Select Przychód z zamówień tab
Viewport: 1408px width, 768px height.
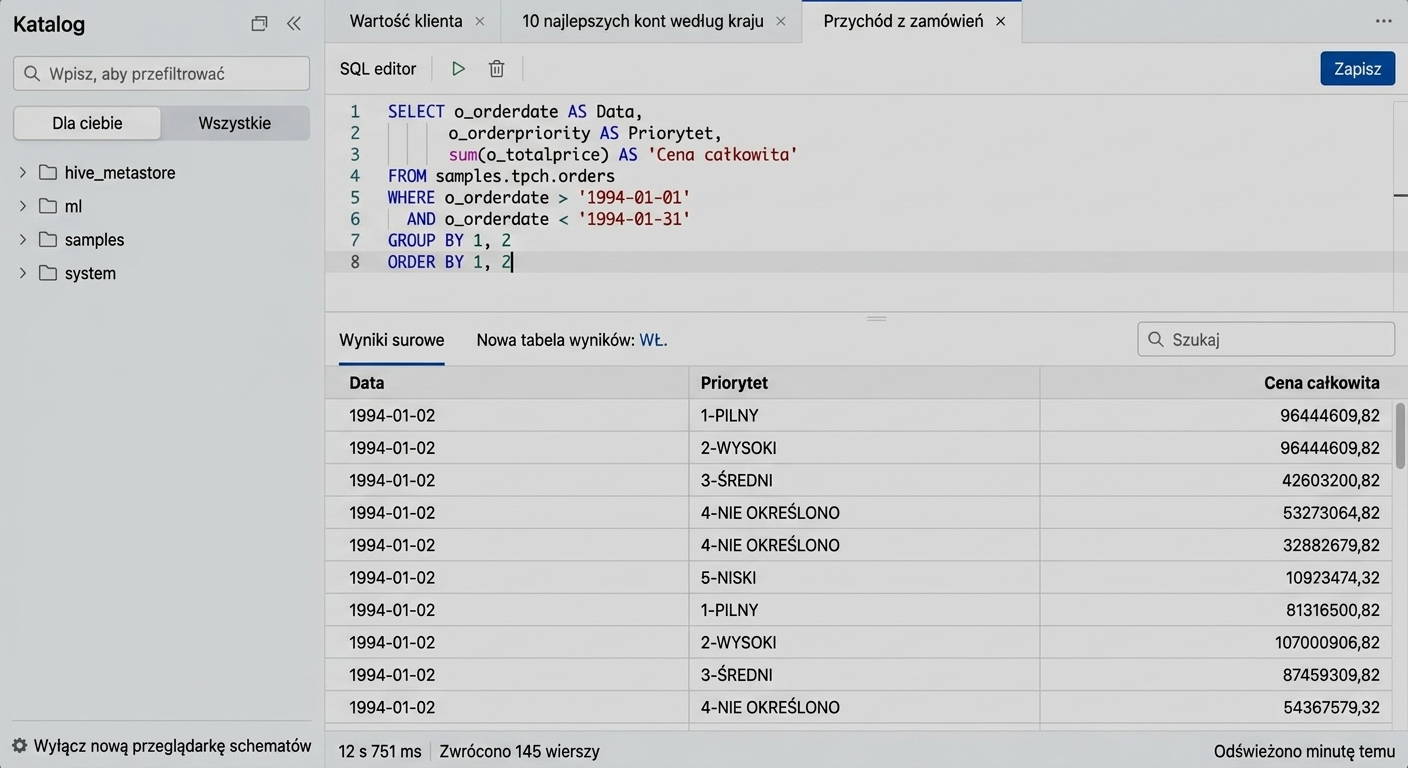pos(903,21)
